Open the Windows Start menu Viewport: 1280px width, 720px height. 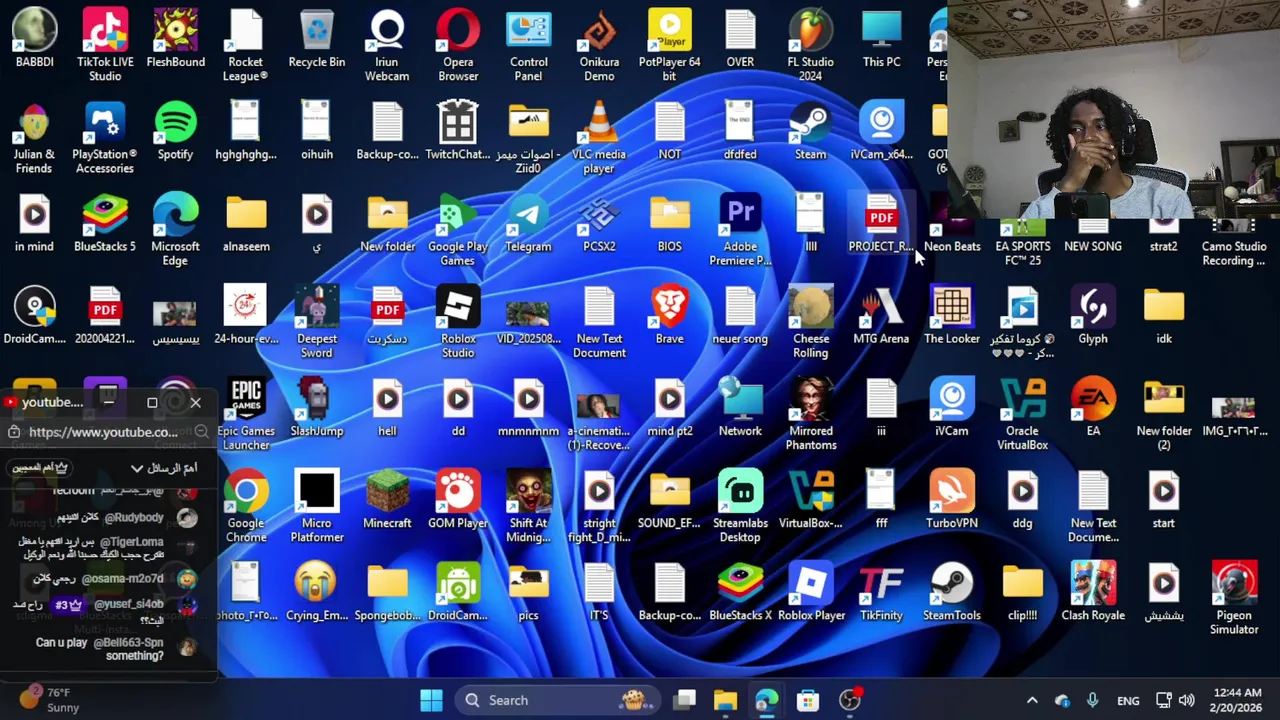coord(431,701)
